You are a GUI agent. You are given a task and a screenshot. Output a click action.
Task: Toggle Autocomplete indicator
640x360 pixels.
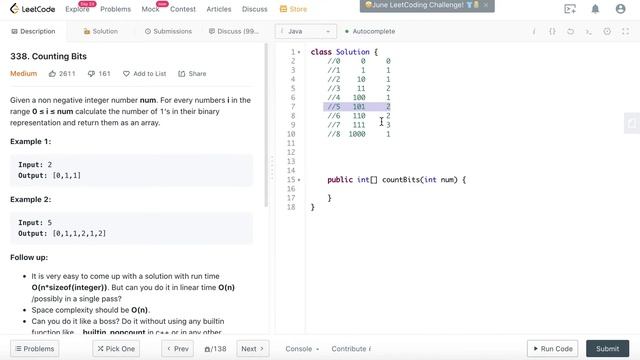370,31
